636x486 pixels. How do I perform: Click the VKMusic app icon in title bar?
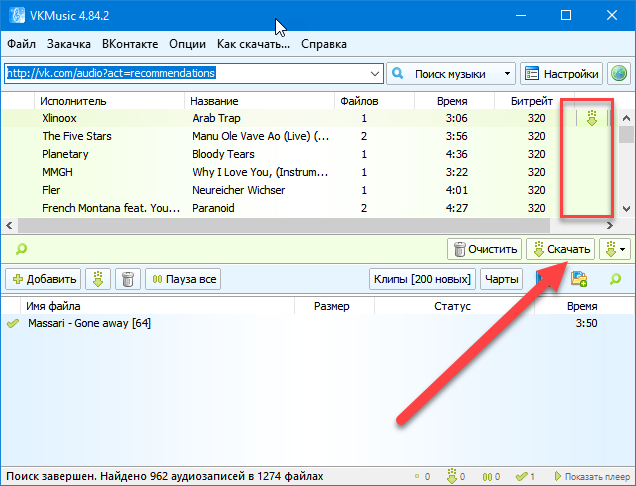click(17, 15)
